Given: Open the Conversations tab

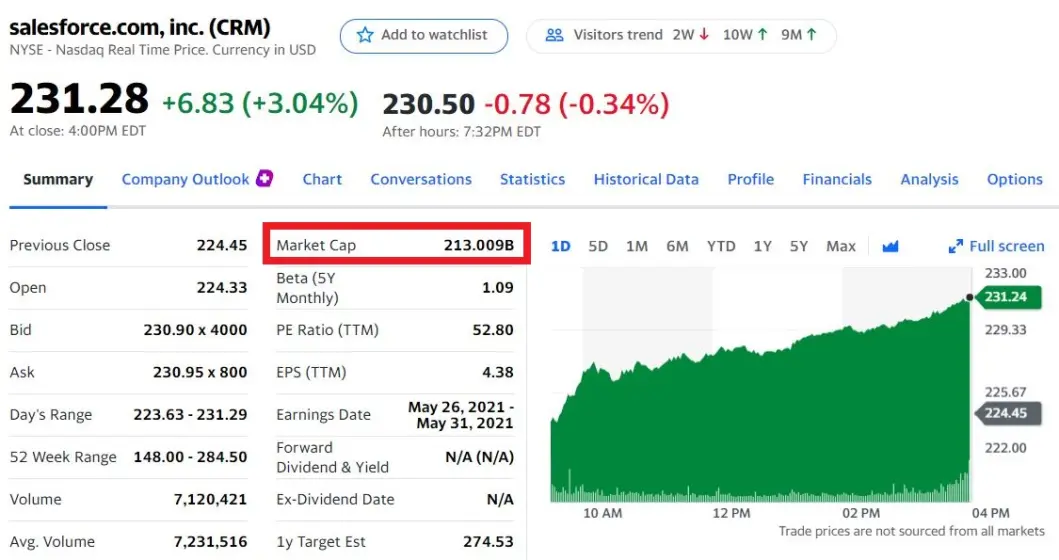Looking at the screenshot, I should pyautogui.click(x=421, y=180).
